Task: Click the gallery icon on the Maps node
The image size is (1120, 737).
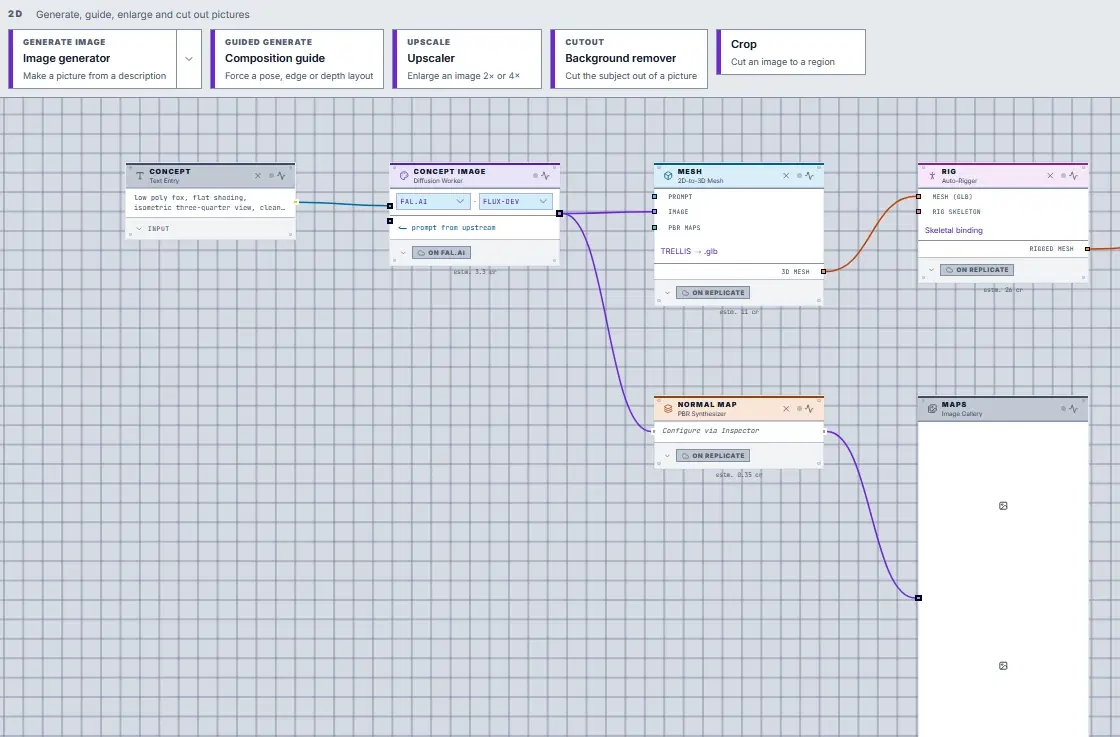Action: 932,408
